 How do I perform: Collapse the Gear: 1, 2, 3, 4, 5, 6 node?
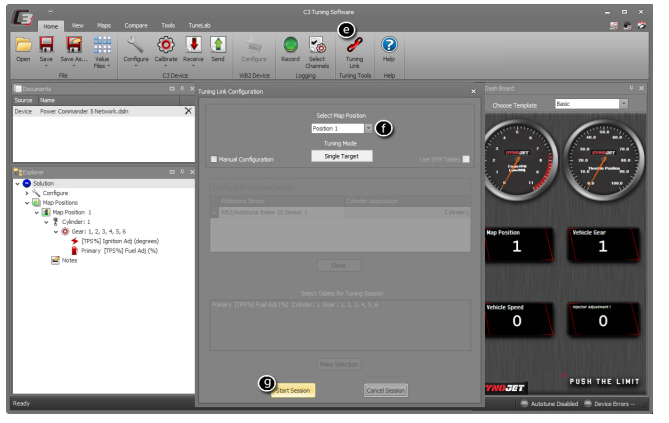tap(55, 232)
